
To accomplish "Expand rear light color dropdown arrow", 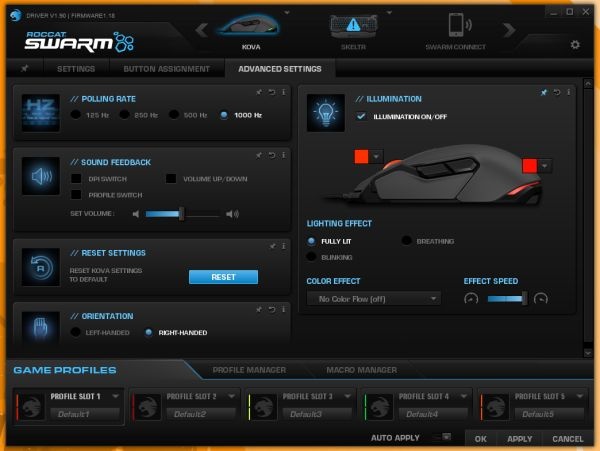I will click(x=545, y=166).
